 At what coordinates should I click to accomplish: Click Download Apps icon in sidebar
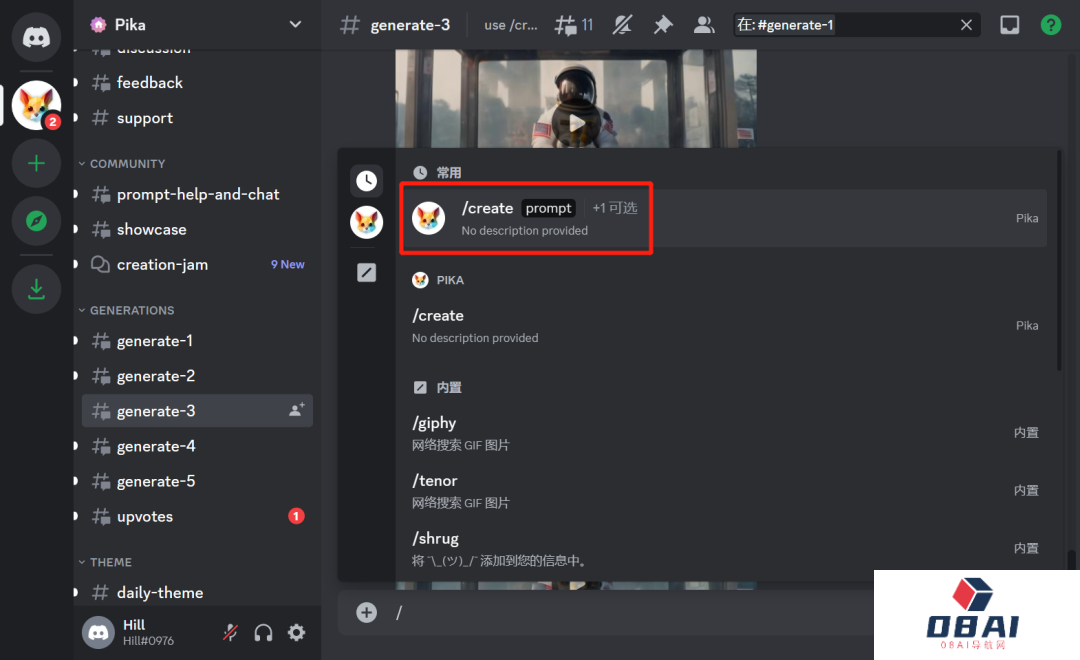tap(37, 289)
